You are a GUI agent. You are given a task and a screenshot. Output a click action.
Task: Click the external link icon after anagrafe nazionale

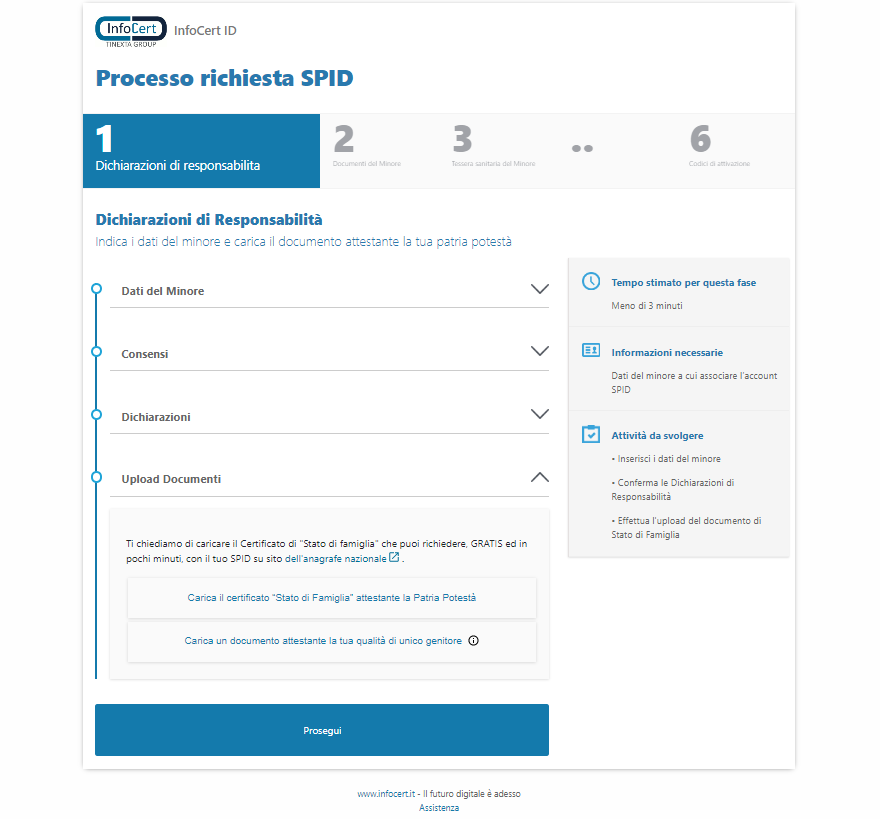pyautogui.click(x=394, y=557)
